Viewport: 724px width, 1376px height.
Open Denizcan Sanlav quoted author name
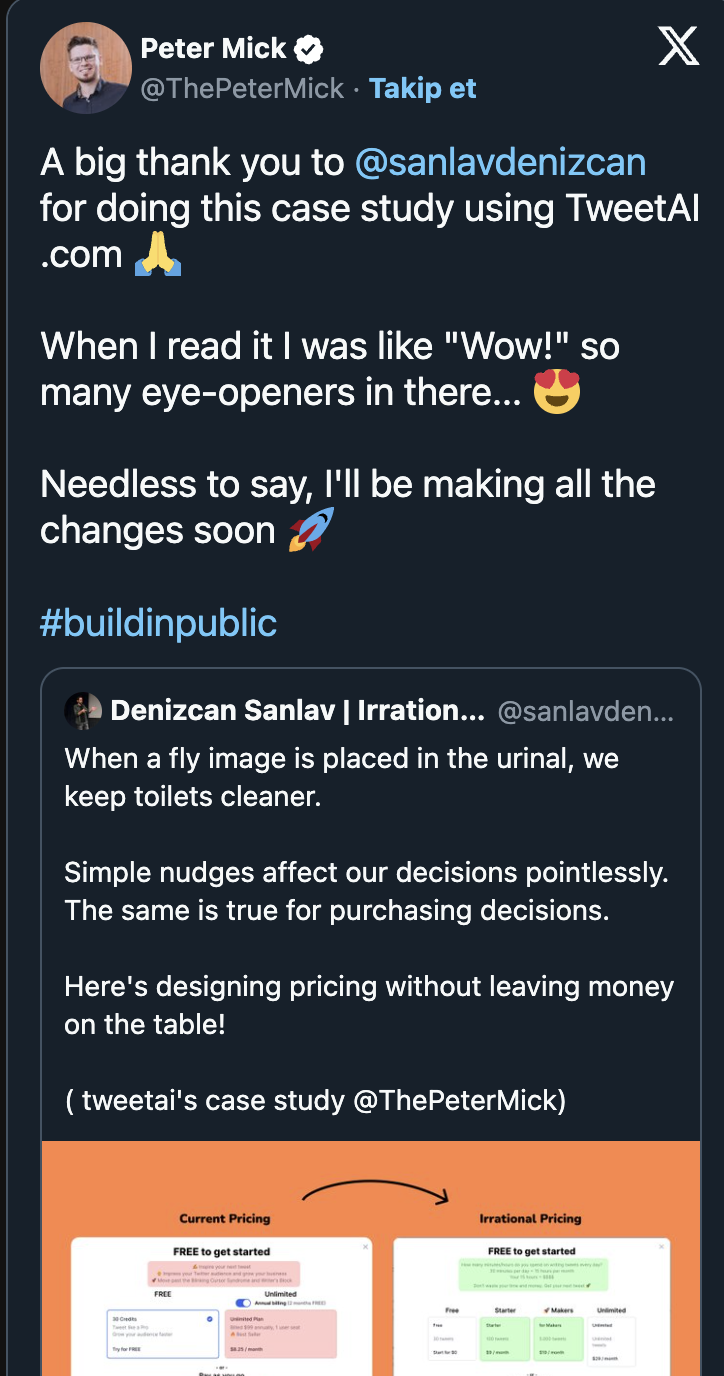pos(297,711)
